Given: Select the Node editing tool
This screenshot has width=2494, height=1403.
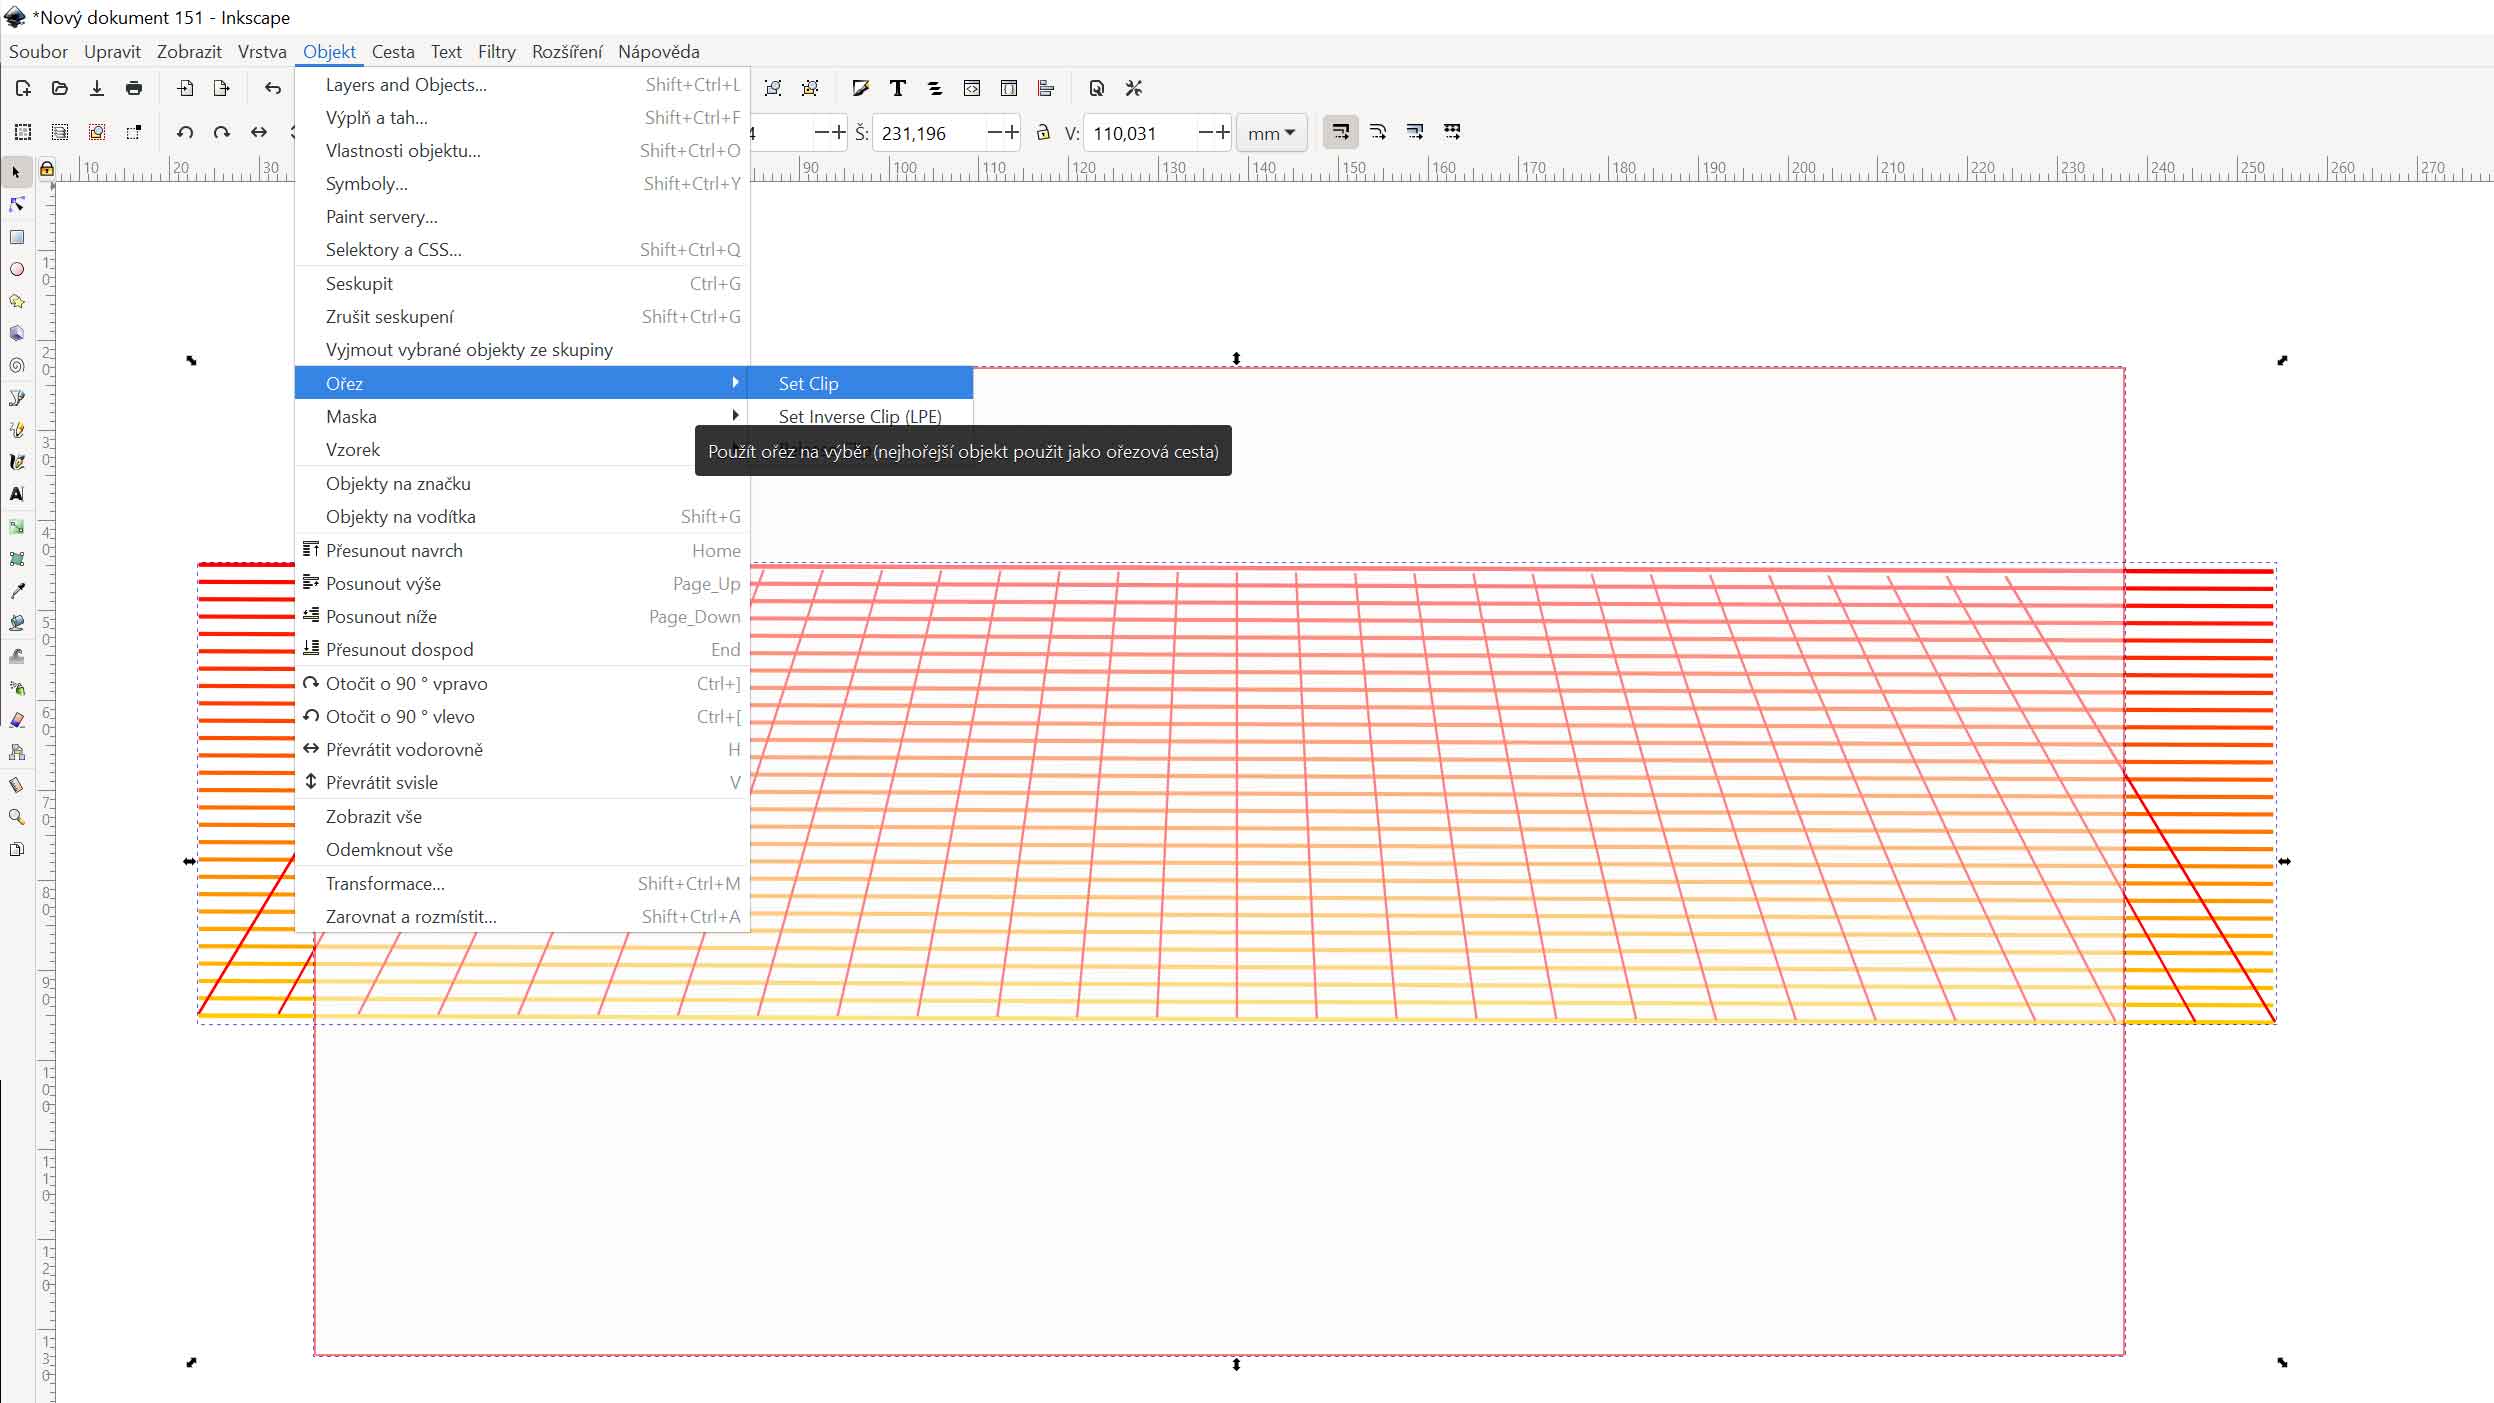Looking at the screenshot, I should [x=17, y=205].
